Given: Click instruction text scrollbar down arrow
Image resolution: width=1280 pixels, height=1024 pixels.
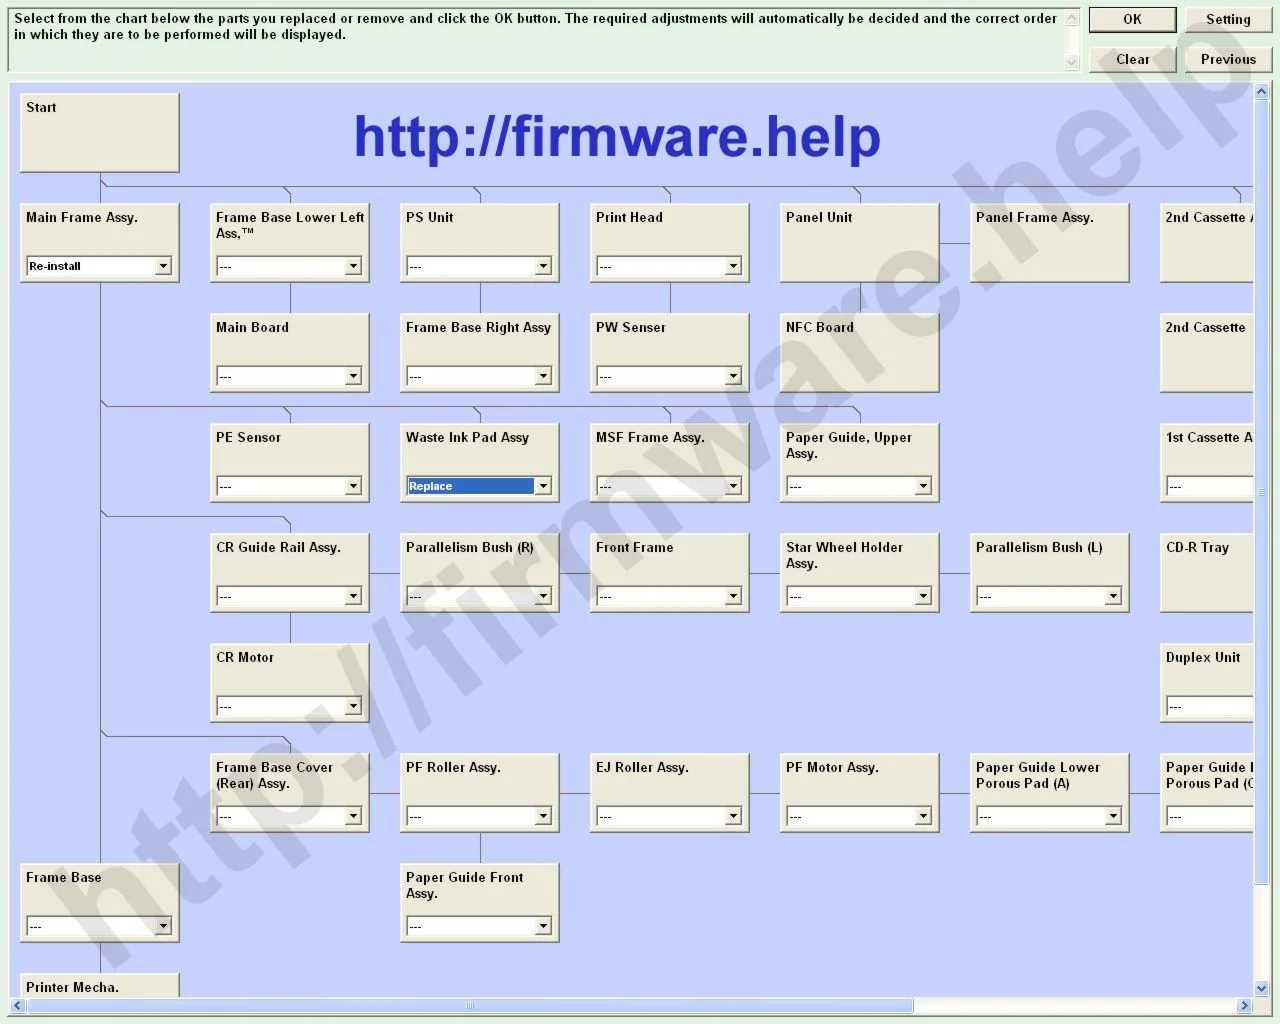Looking at the screenshot, I should (1072, 62).
